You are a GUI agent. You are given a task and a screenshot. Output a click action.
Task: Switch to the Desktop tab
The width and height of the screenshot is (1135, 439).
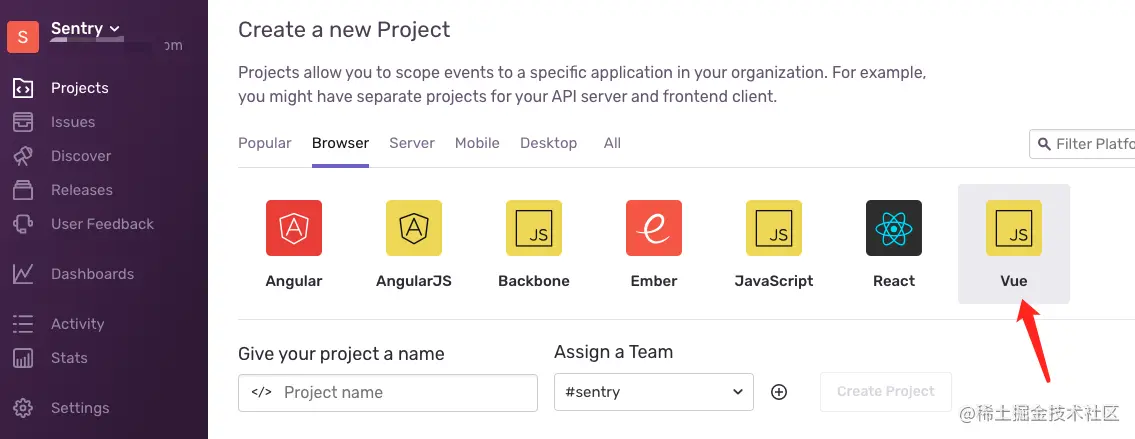pos(549,143)
